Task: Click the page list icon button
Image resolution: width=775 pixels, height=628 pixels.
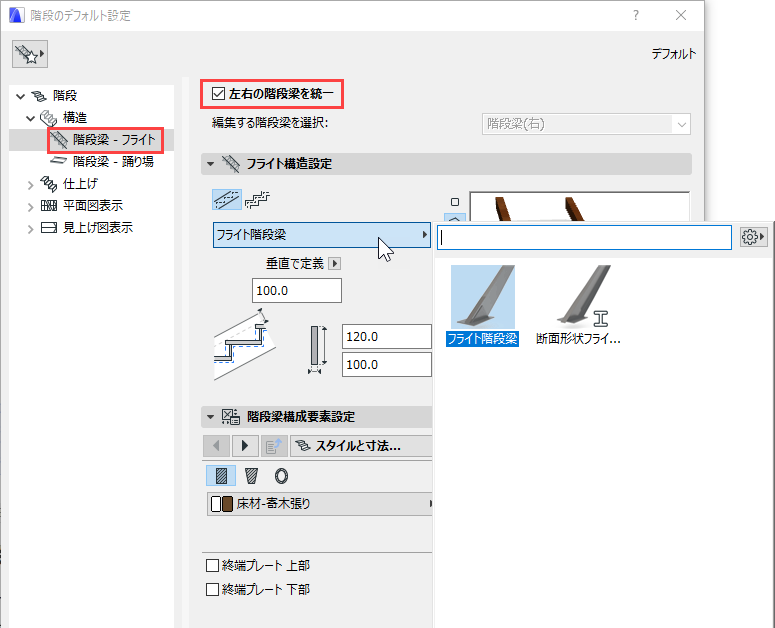Action: pos(274,446)
